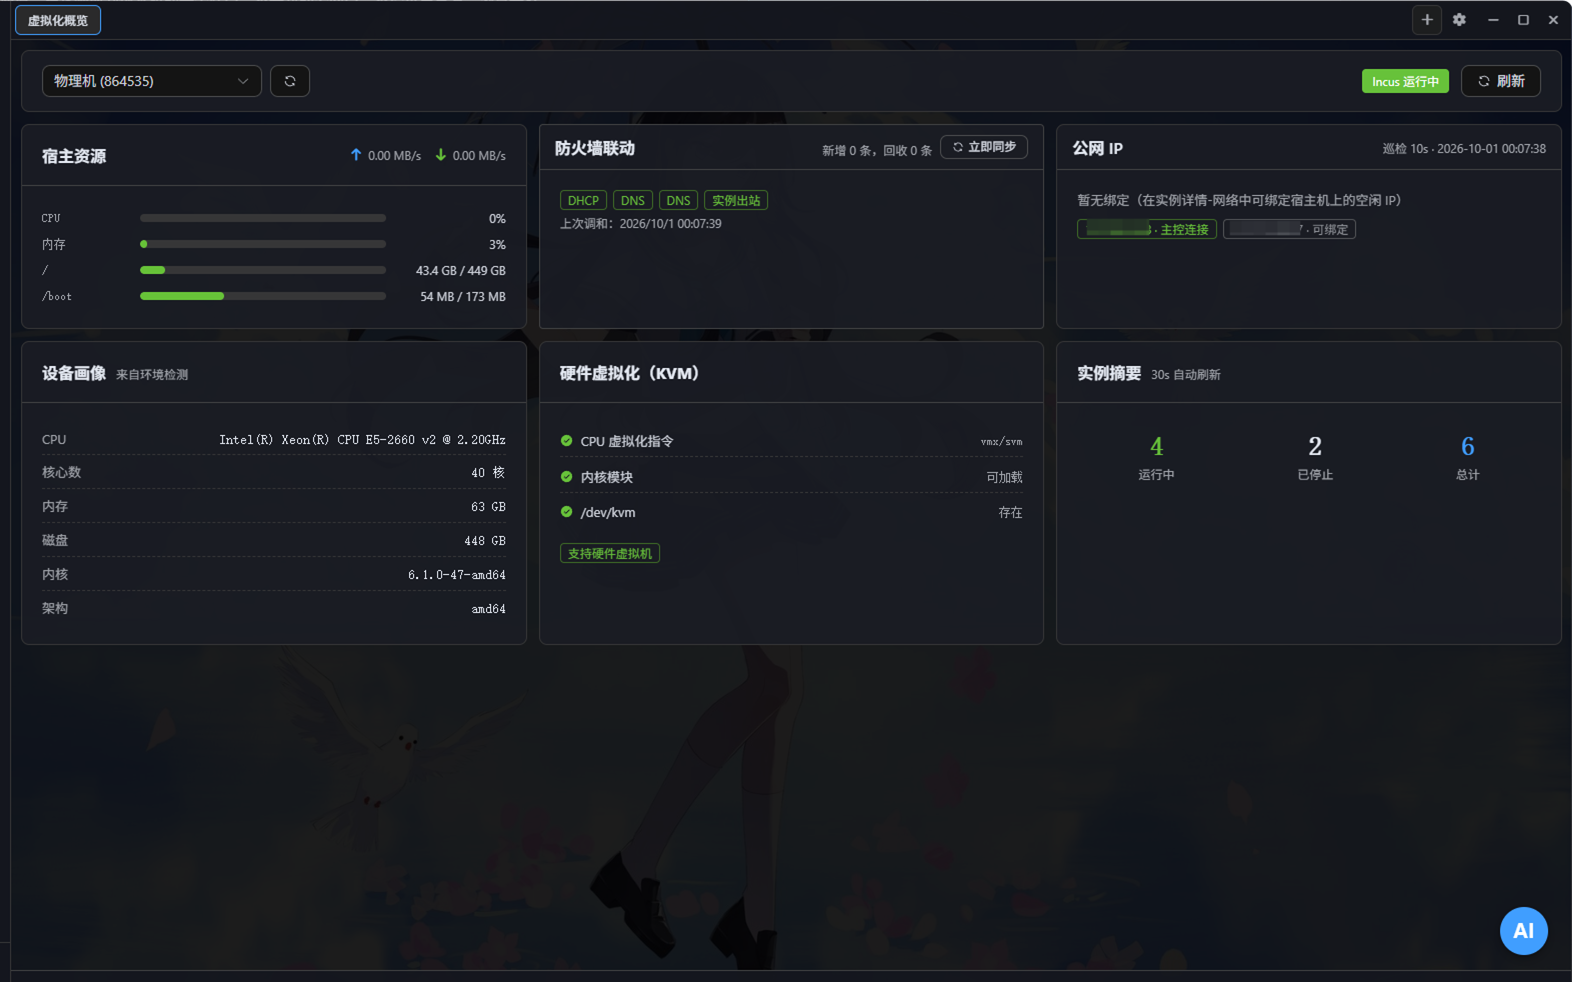Screen dimensions: 1572x982
Task: Click the 刷新 button
Action: click(x=1501, y=81)
